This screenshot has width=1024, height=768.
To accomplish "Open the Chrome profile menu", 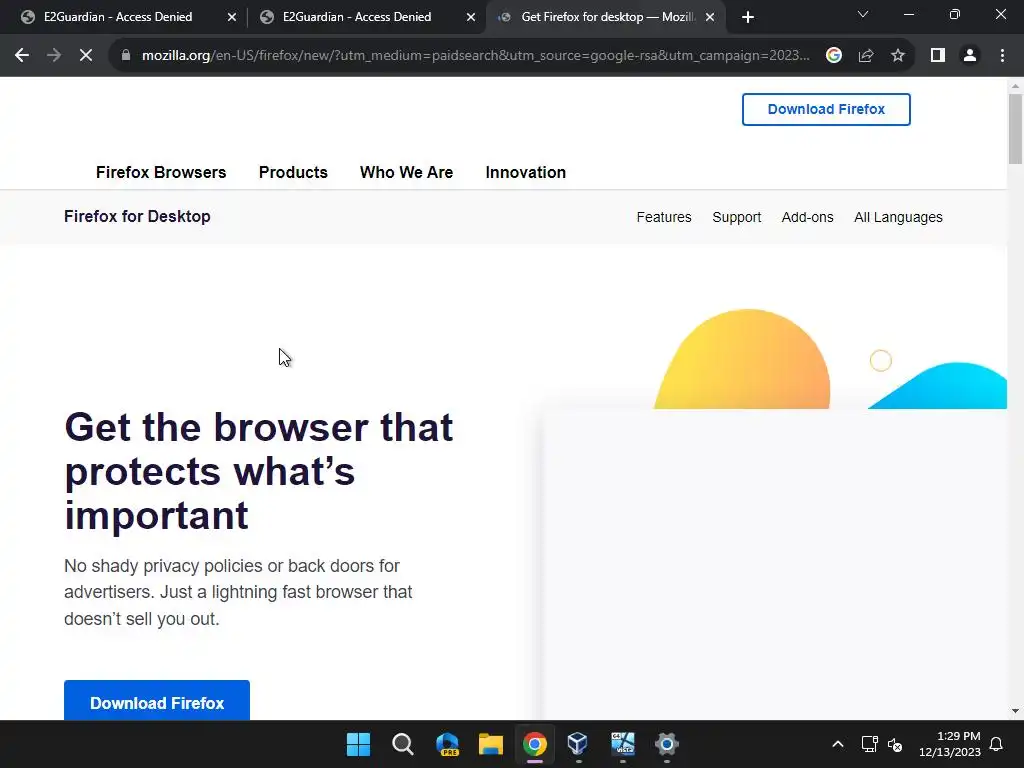I will coord(970,56).
